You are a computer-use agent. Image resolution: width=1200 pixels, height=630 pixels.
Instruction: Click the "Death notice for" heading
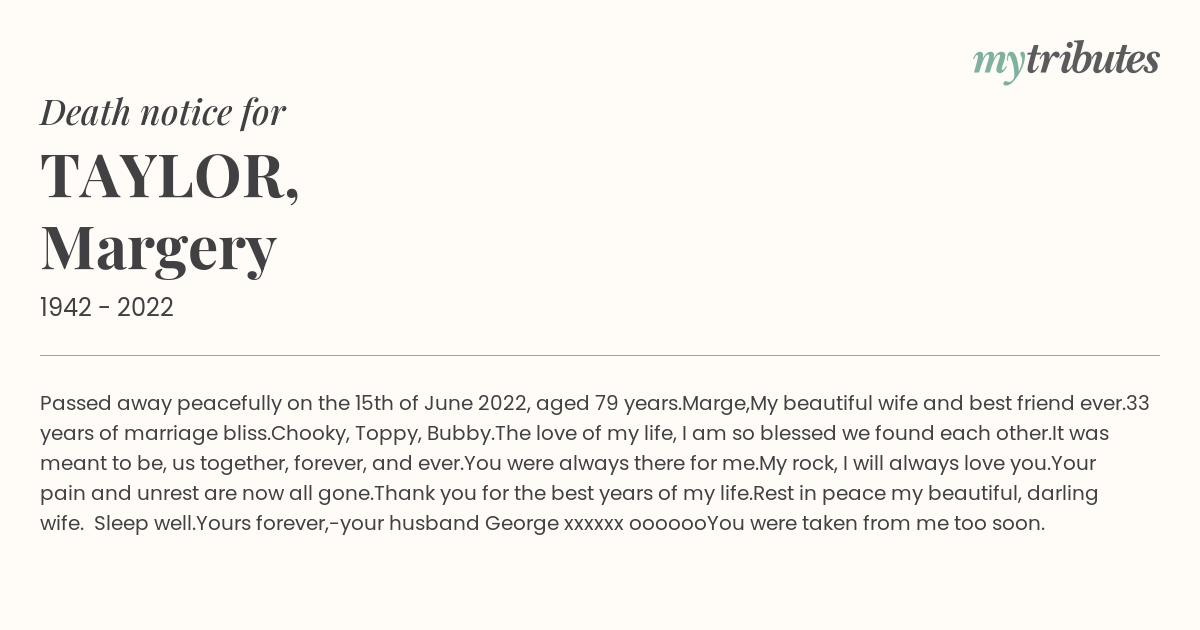[x=163, y=112]
